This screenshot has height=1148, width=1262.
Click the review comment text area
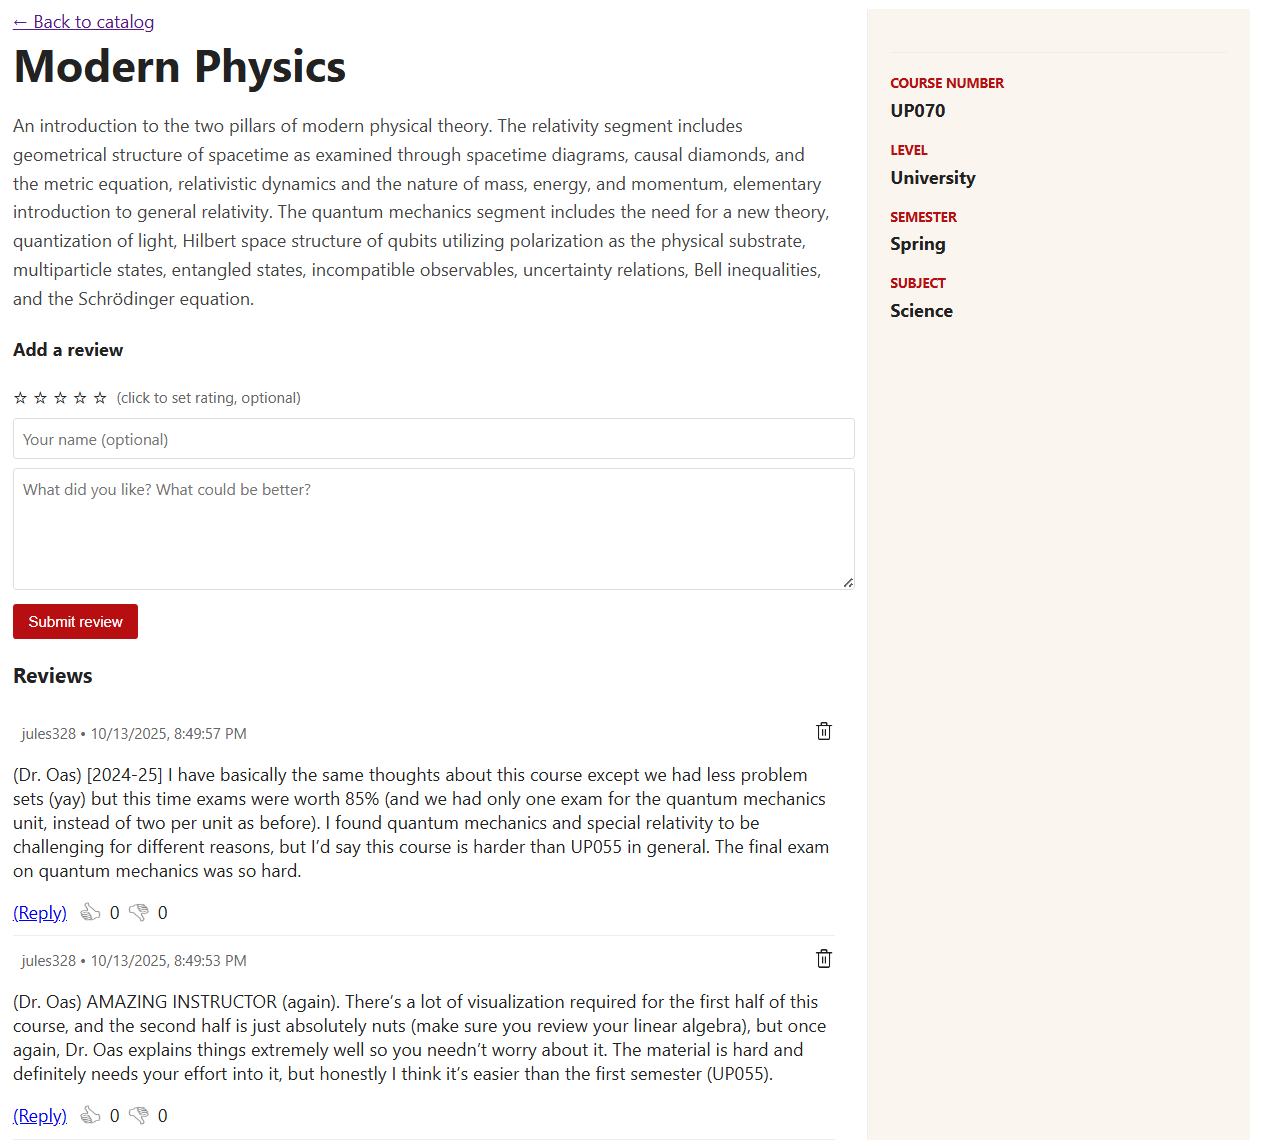tap(433, 528)
